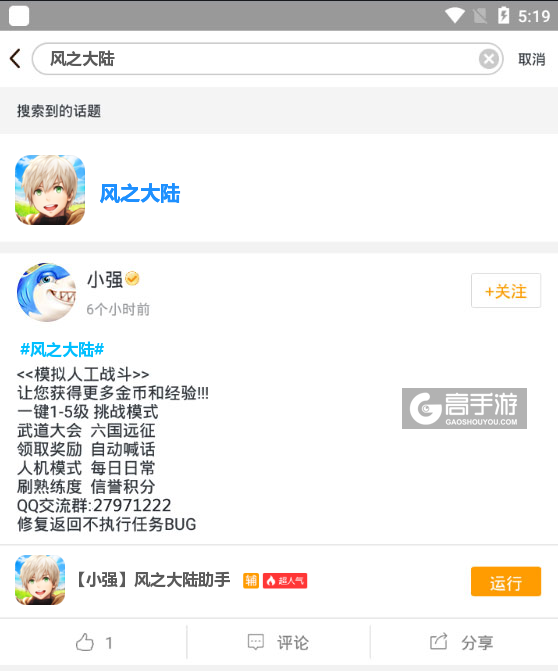Open the #风之大陆# hashtag
This screenshot has height=671, width=558.
(x=62, y=350)
